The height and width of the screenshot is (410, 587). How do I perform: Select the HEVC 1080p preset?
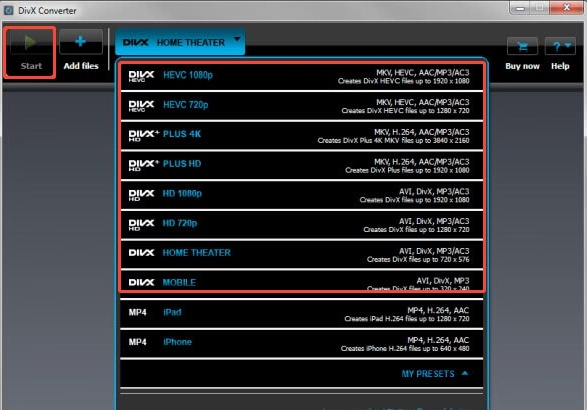coord(302,76)
